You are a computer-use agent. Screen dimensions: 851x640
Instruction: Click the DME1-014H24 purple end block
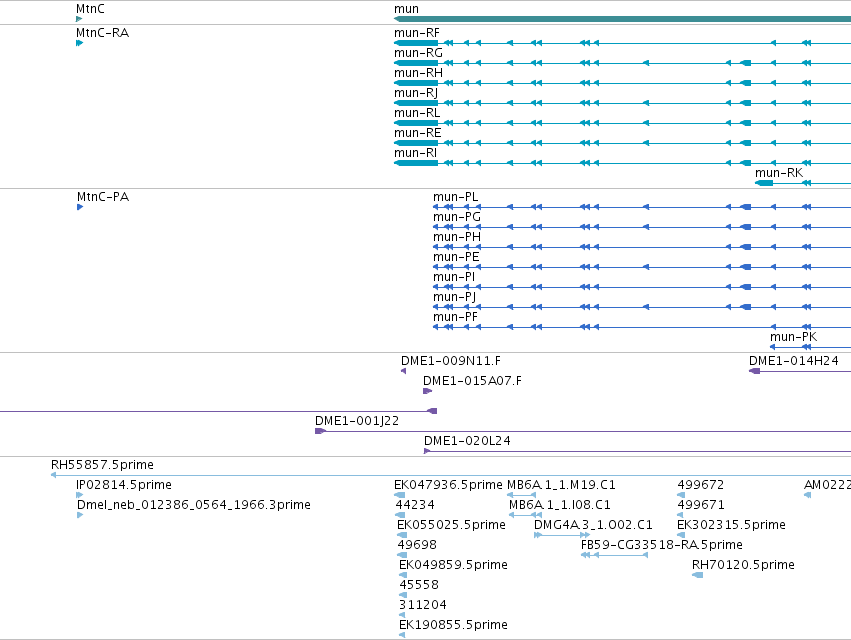754,371
